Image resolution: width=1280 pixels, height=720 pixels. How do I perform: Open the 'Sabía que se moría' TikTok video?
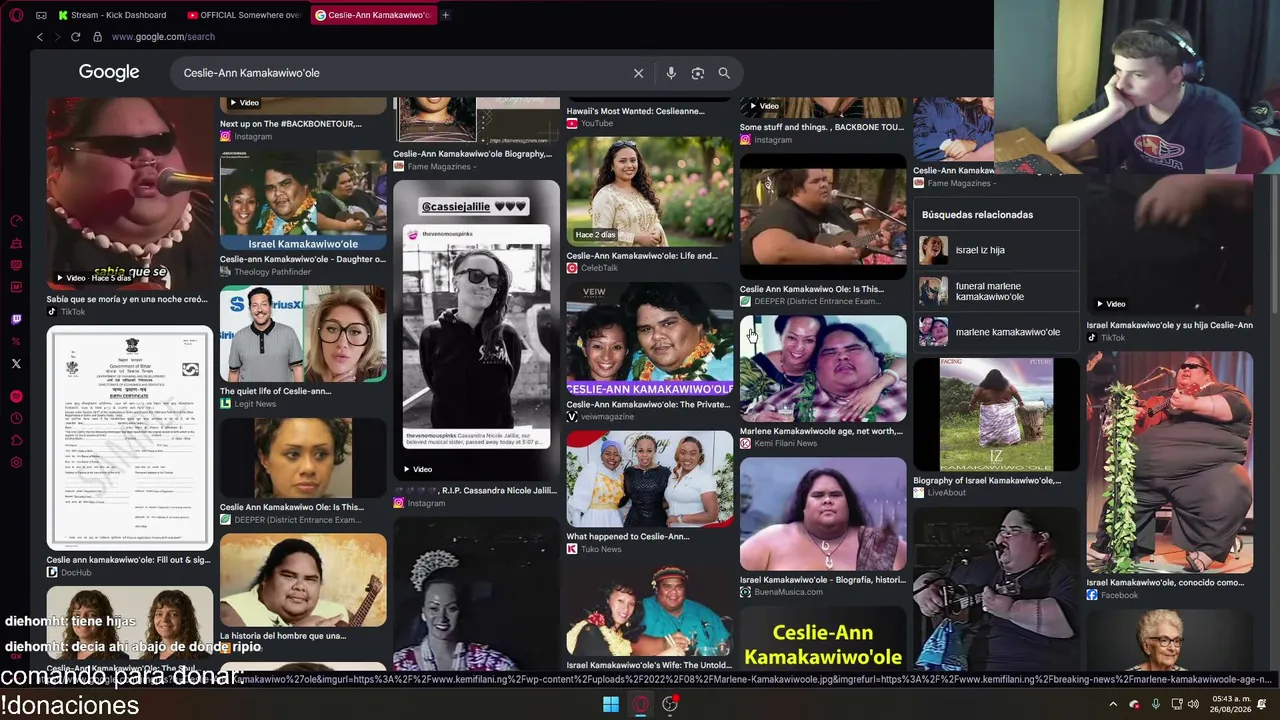click(130, 194)
